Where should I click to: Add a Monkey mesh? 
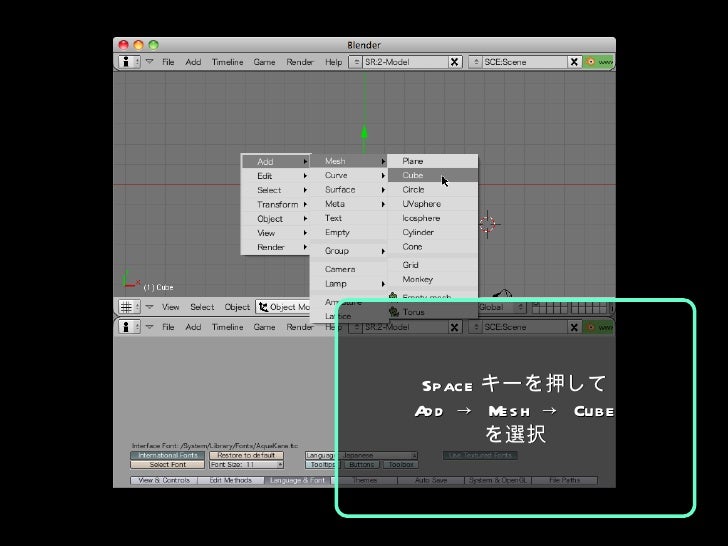[432, 279]
